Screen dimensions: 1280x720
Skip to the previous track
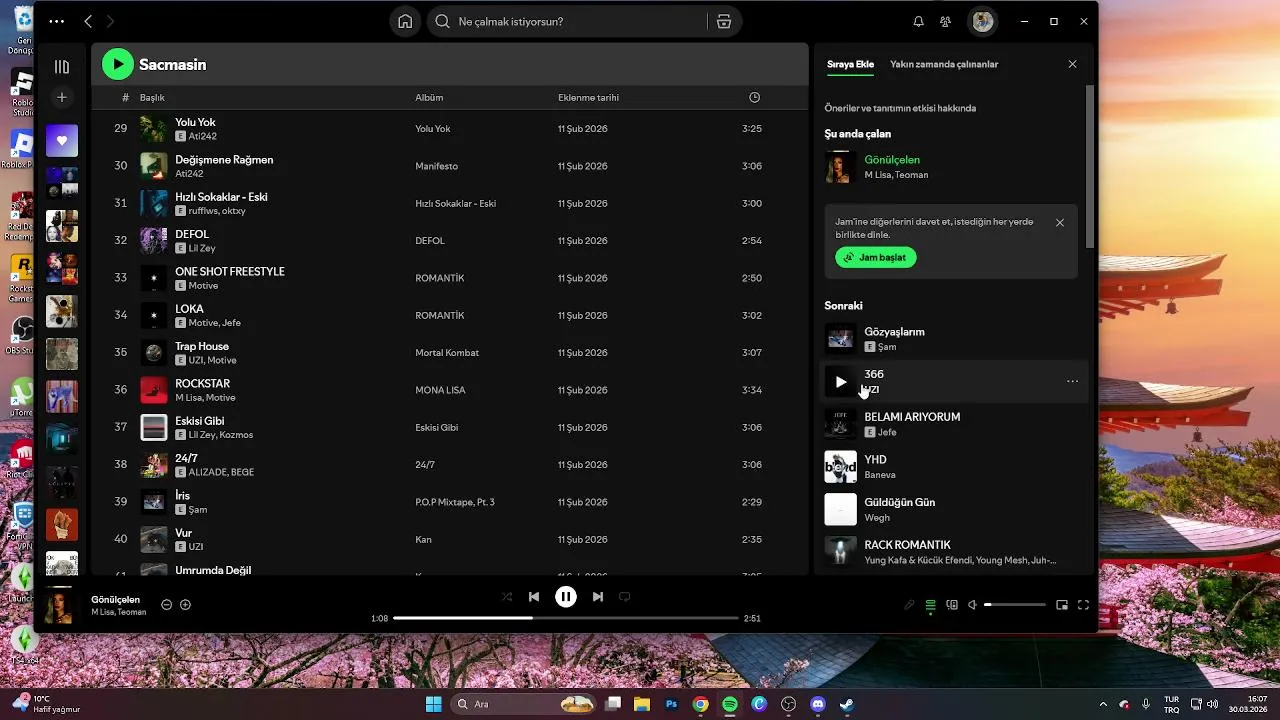tap(534, 597)
